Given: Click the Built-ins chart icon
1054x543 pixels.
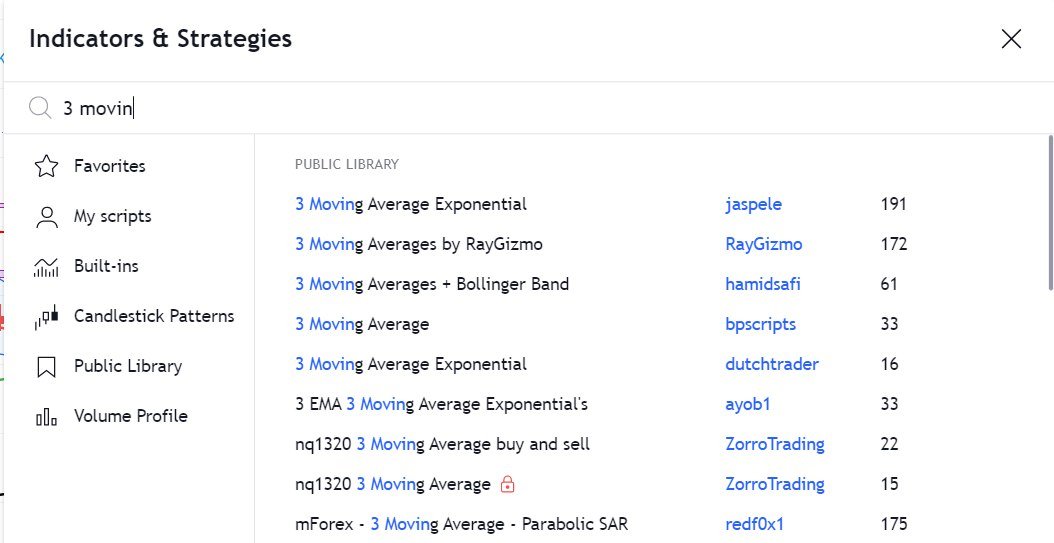Looking at the screenshot, I should coord(46,267).
